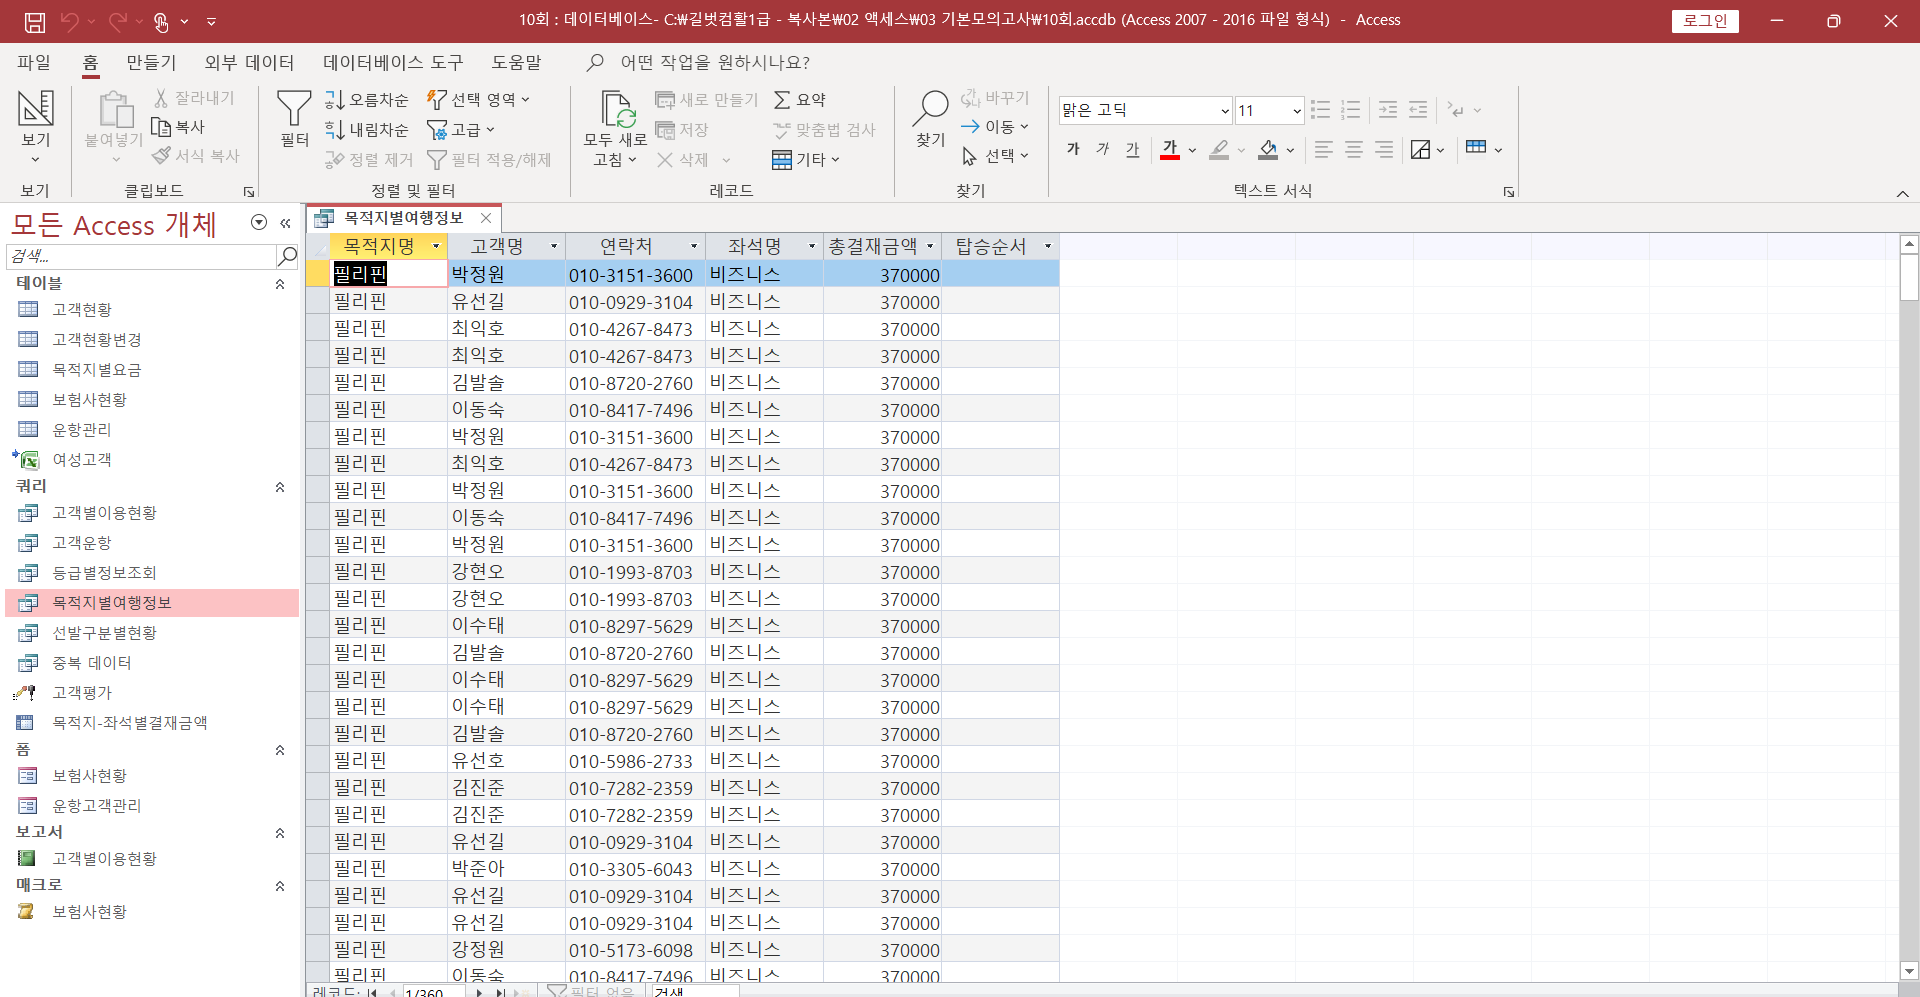Click the save icon in quick access toolbar
Viewport: 1920px width, 997px height.
pyautogui.click(x=35, y=21)
